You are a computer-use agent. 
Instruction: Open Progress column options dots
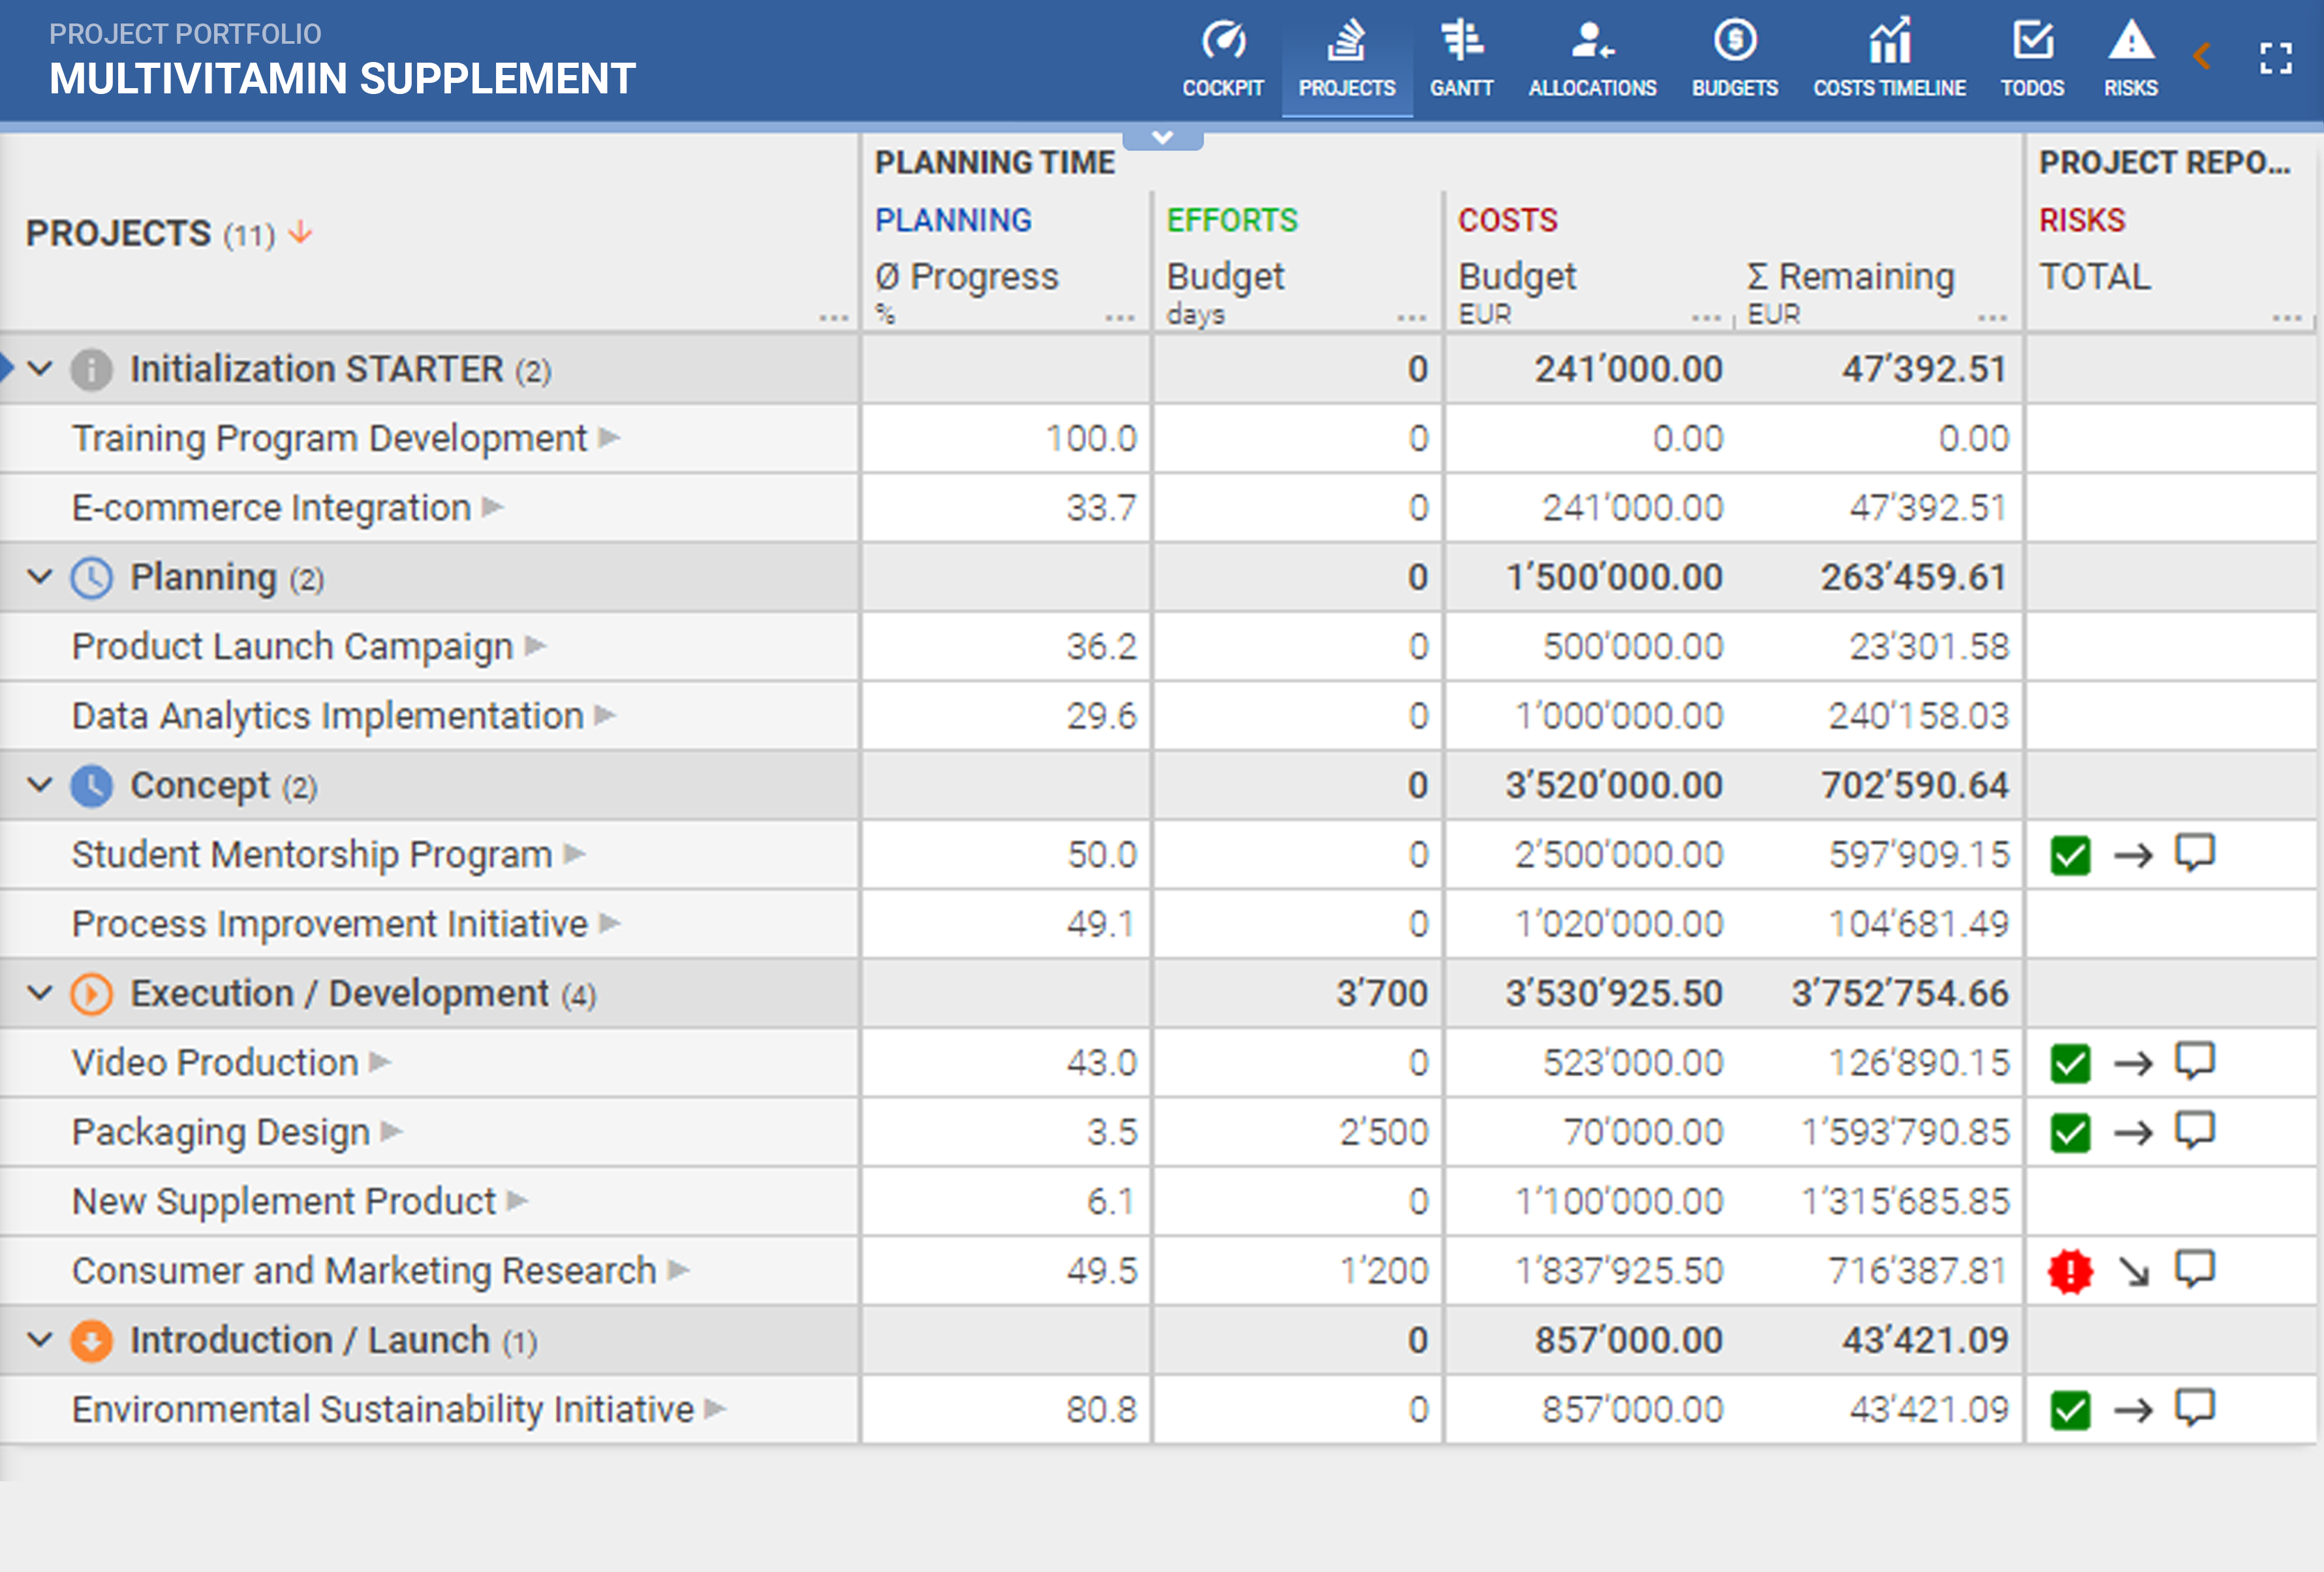coord(1120,318)
